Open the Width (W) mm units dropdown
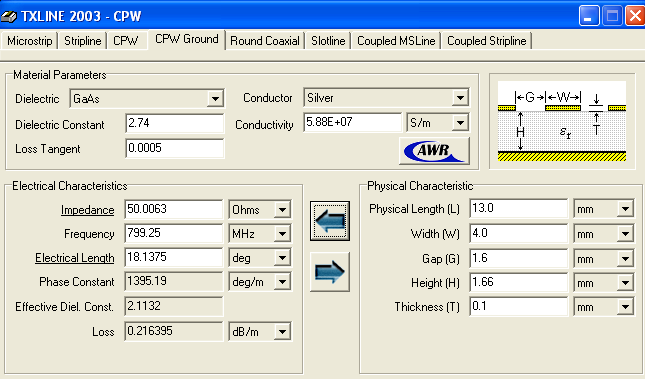645x379 pixels. point(625,234)
